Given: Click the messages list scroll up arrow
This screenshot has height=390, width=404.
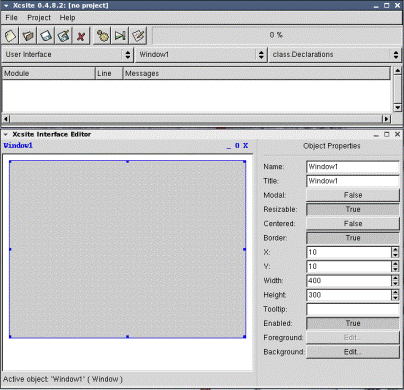Looking at the screenshot, I should point(397,71).
